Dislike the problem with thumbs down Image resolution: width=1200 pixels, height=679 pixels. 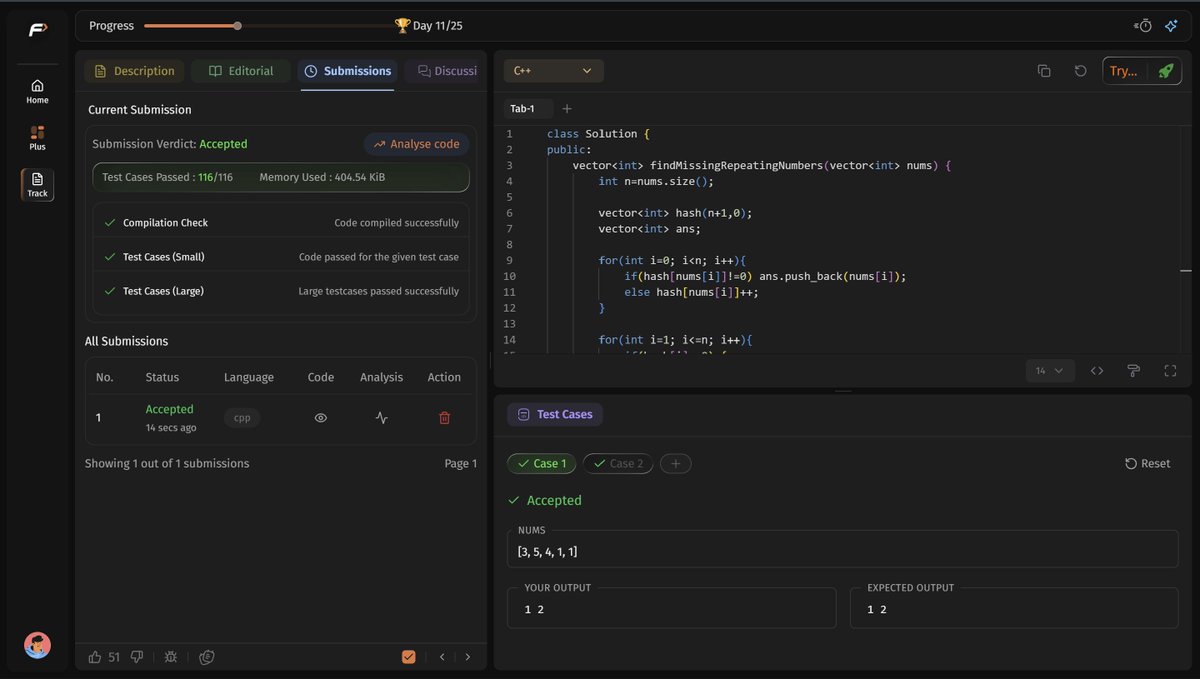138,657
